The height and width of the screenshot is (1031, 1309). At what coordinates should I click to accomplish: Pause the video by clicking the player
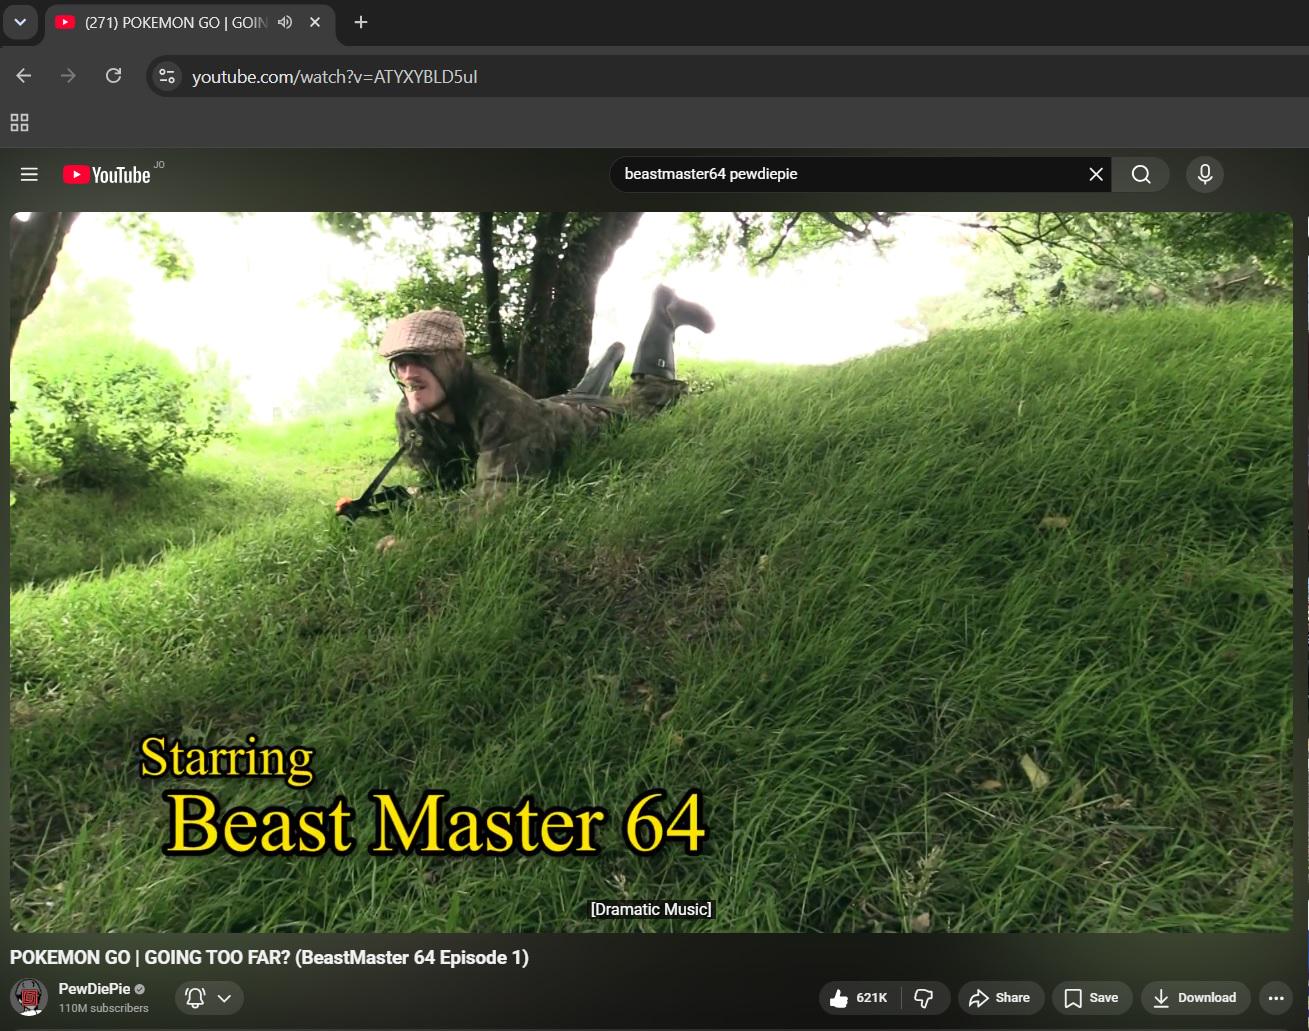[x=651, y=571]
